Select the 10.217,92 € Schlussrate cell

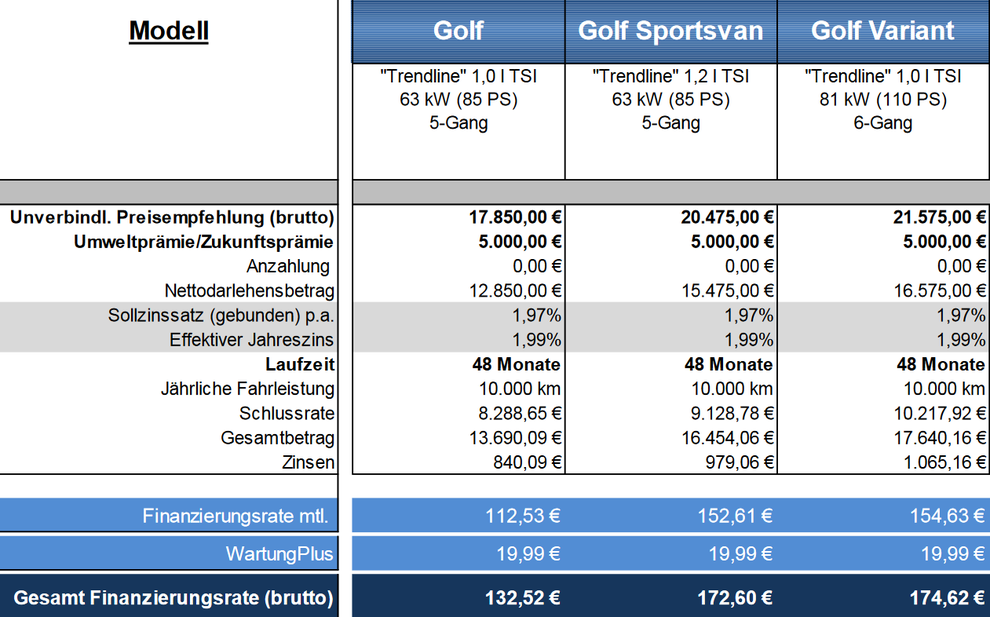(939, 413)
